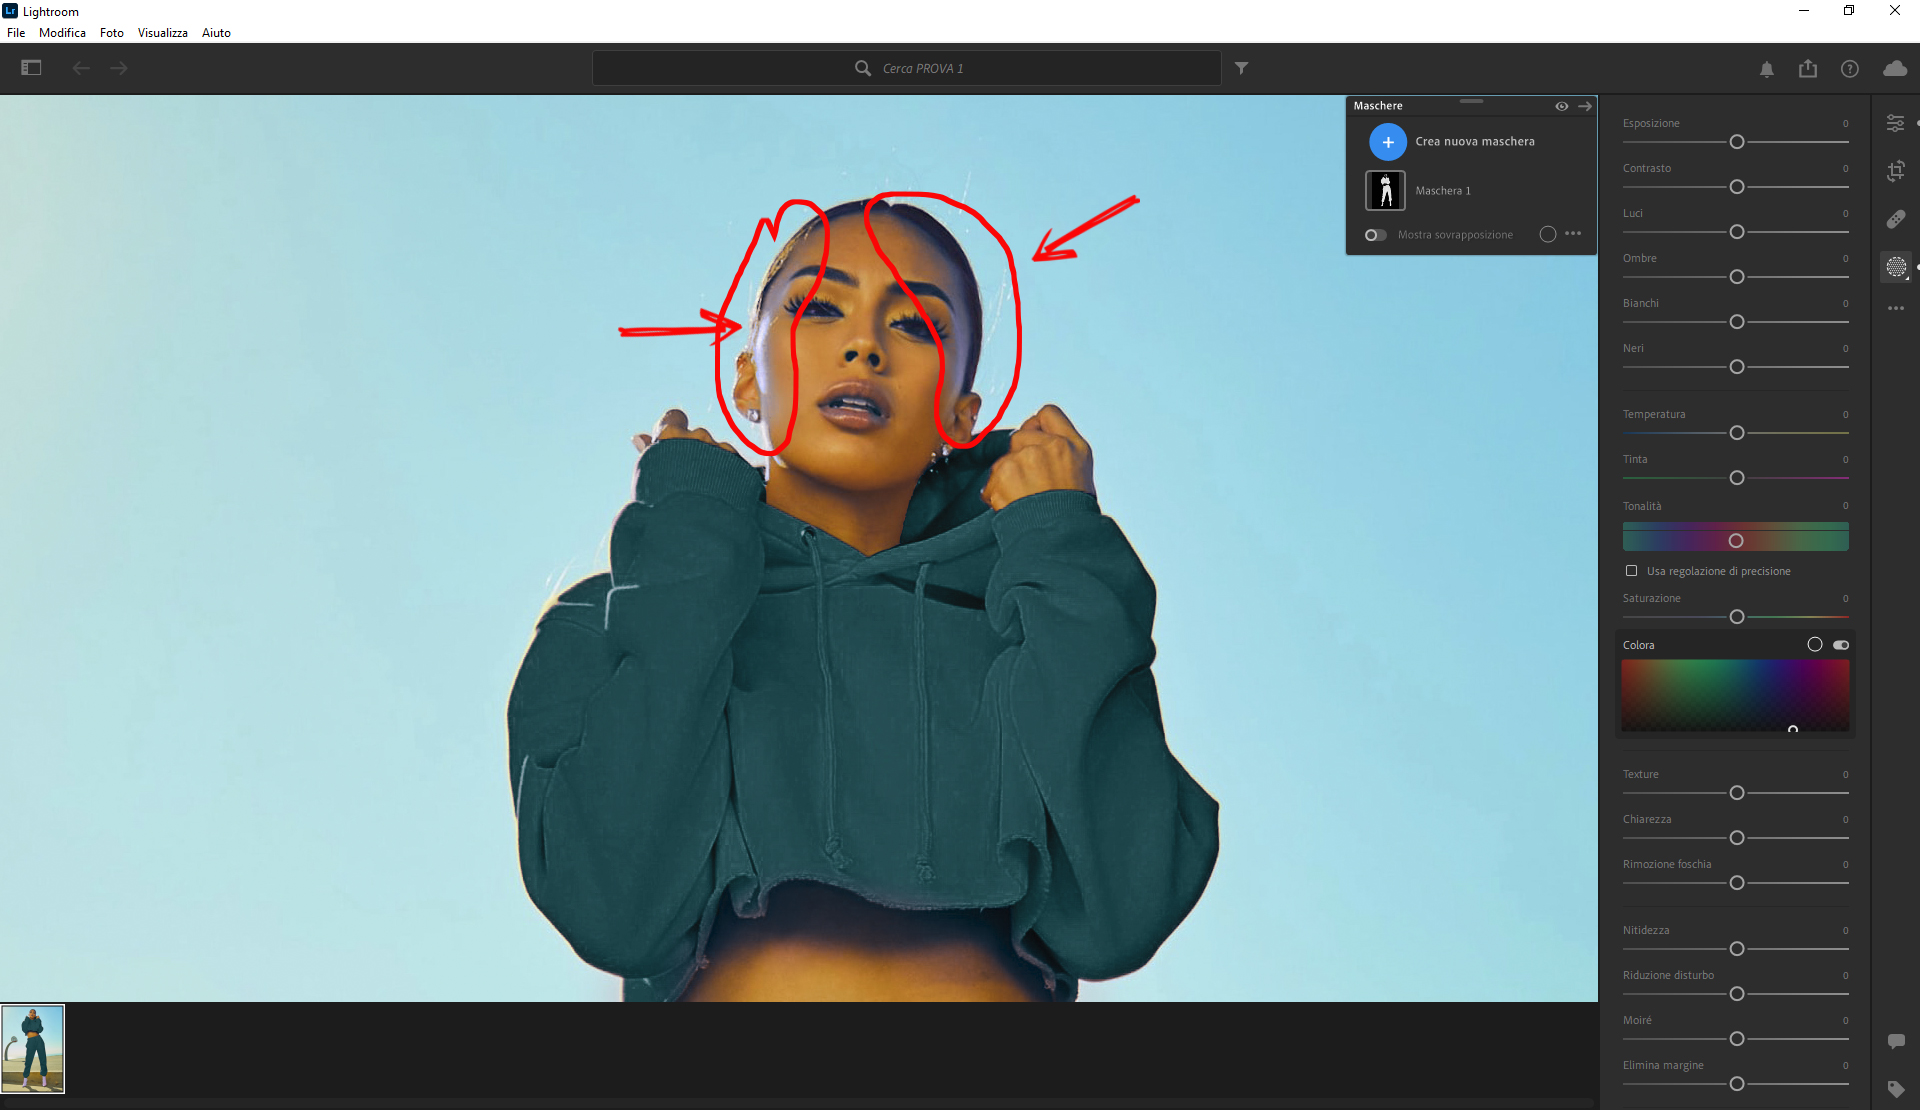The image size is (1920, 1110).
Task: Toggle Mostra sovrapposizione switch
Action: coord(1376,235)
